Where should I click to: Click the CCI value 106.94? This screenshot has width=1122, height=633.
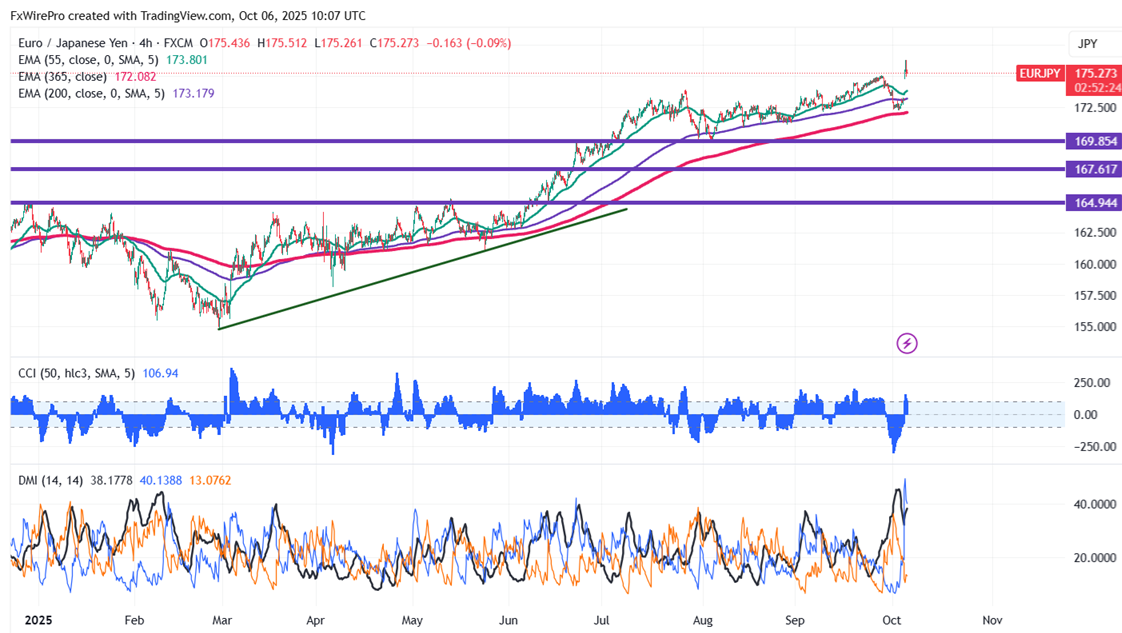coord(160,373)
